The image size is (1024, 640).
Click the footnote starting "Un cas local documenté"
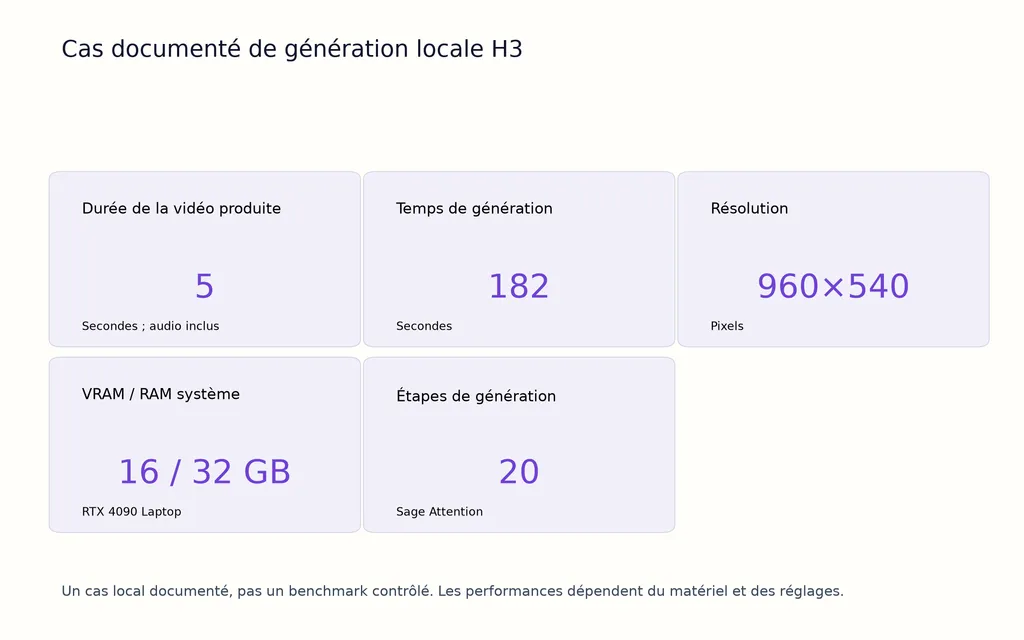tap(453, 591)
